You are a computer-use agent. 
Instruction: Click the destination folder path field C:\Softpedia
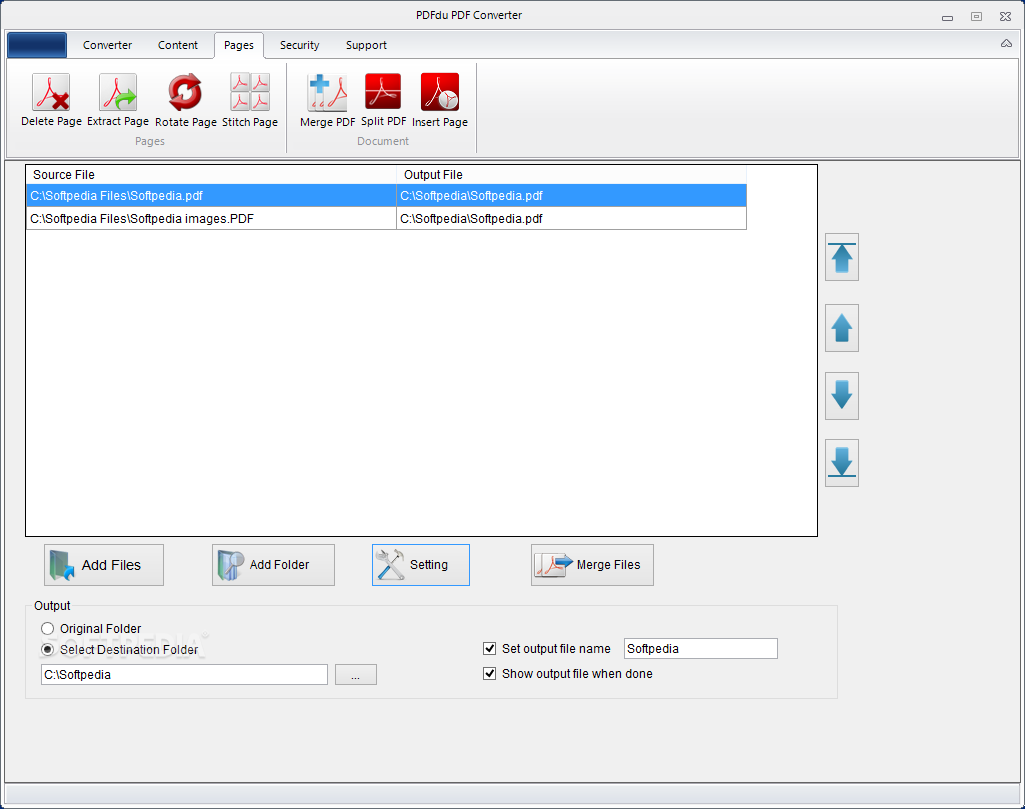pos(184,674)
